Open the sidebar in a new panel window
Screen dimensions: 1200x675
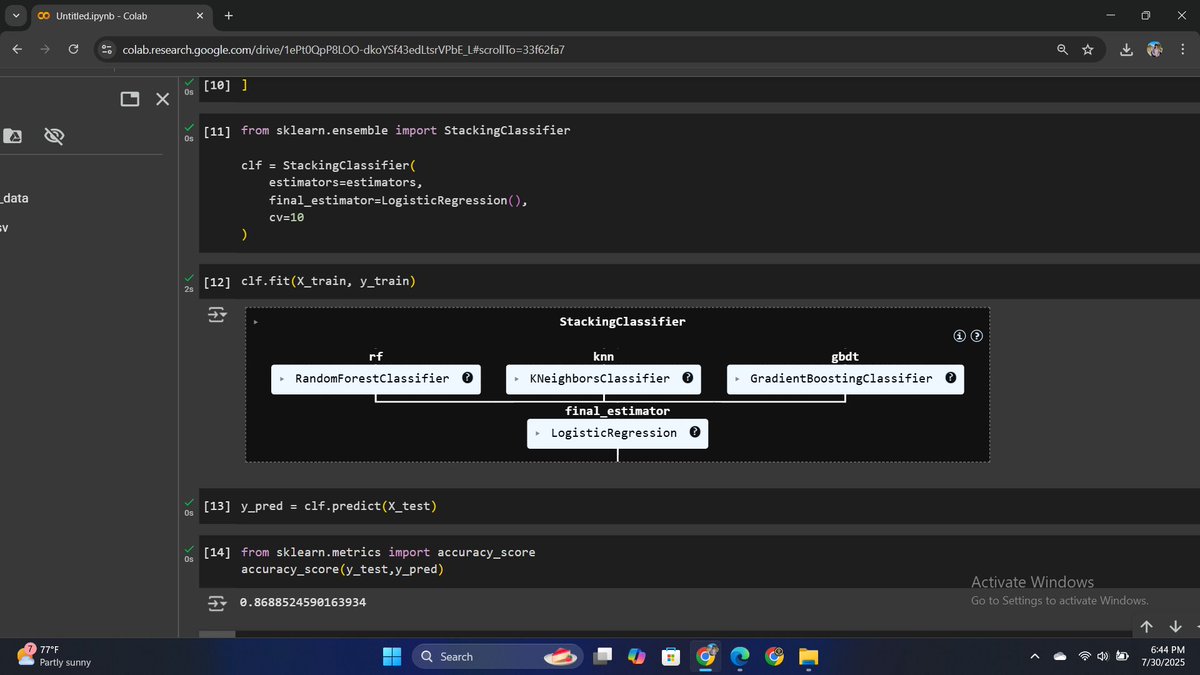[130, 99]
